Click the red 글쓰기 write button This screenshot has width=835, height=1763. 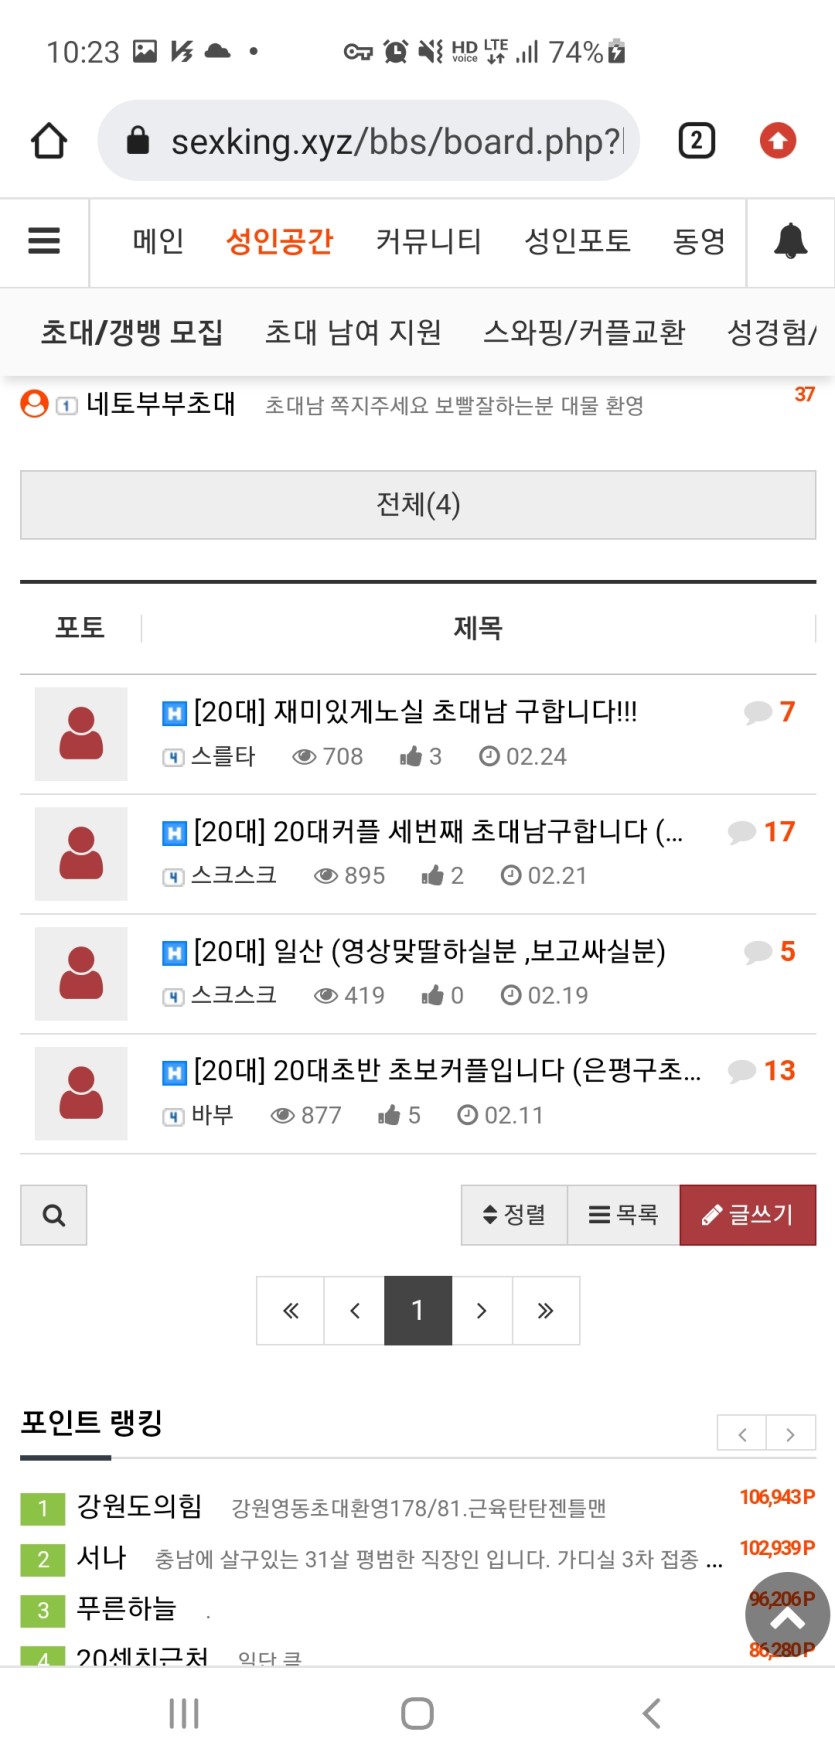(747, 1215)
